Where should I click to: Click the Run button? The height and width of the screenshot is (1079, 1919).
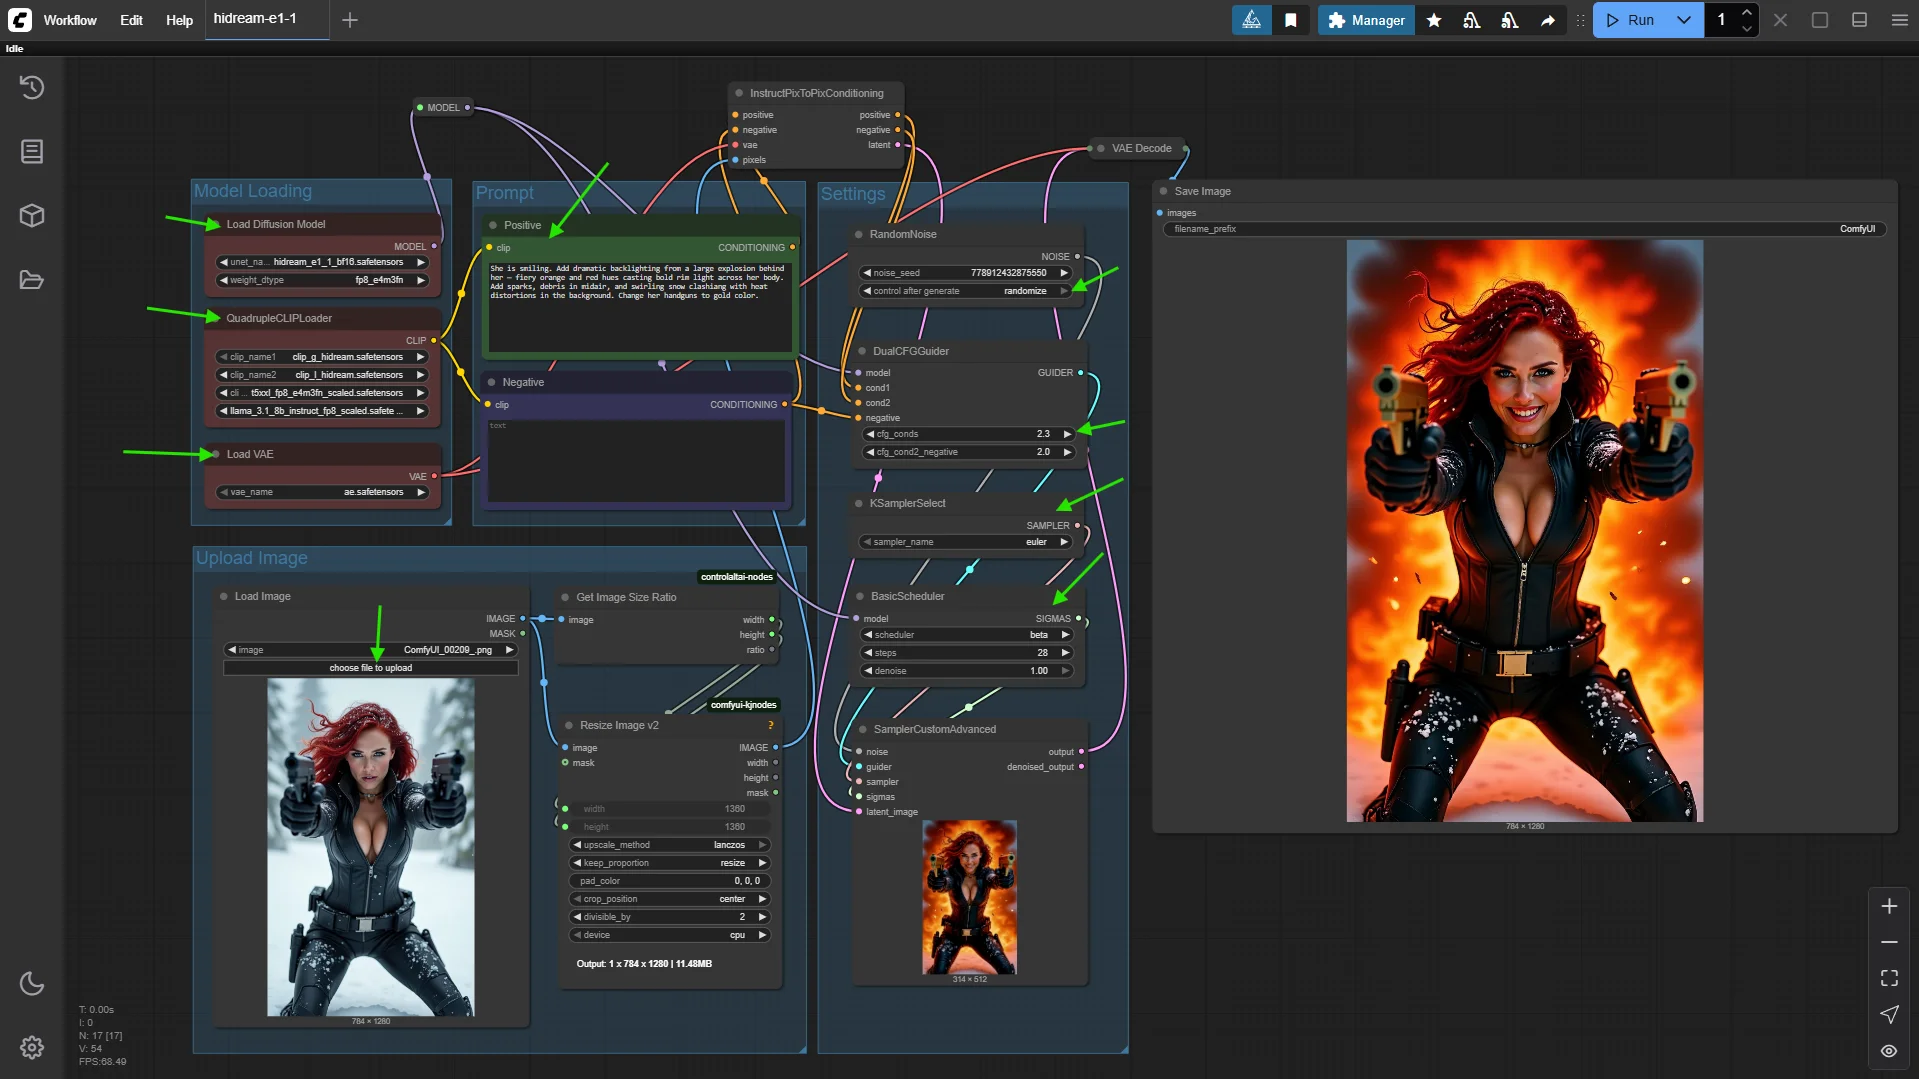[1630, 20]
